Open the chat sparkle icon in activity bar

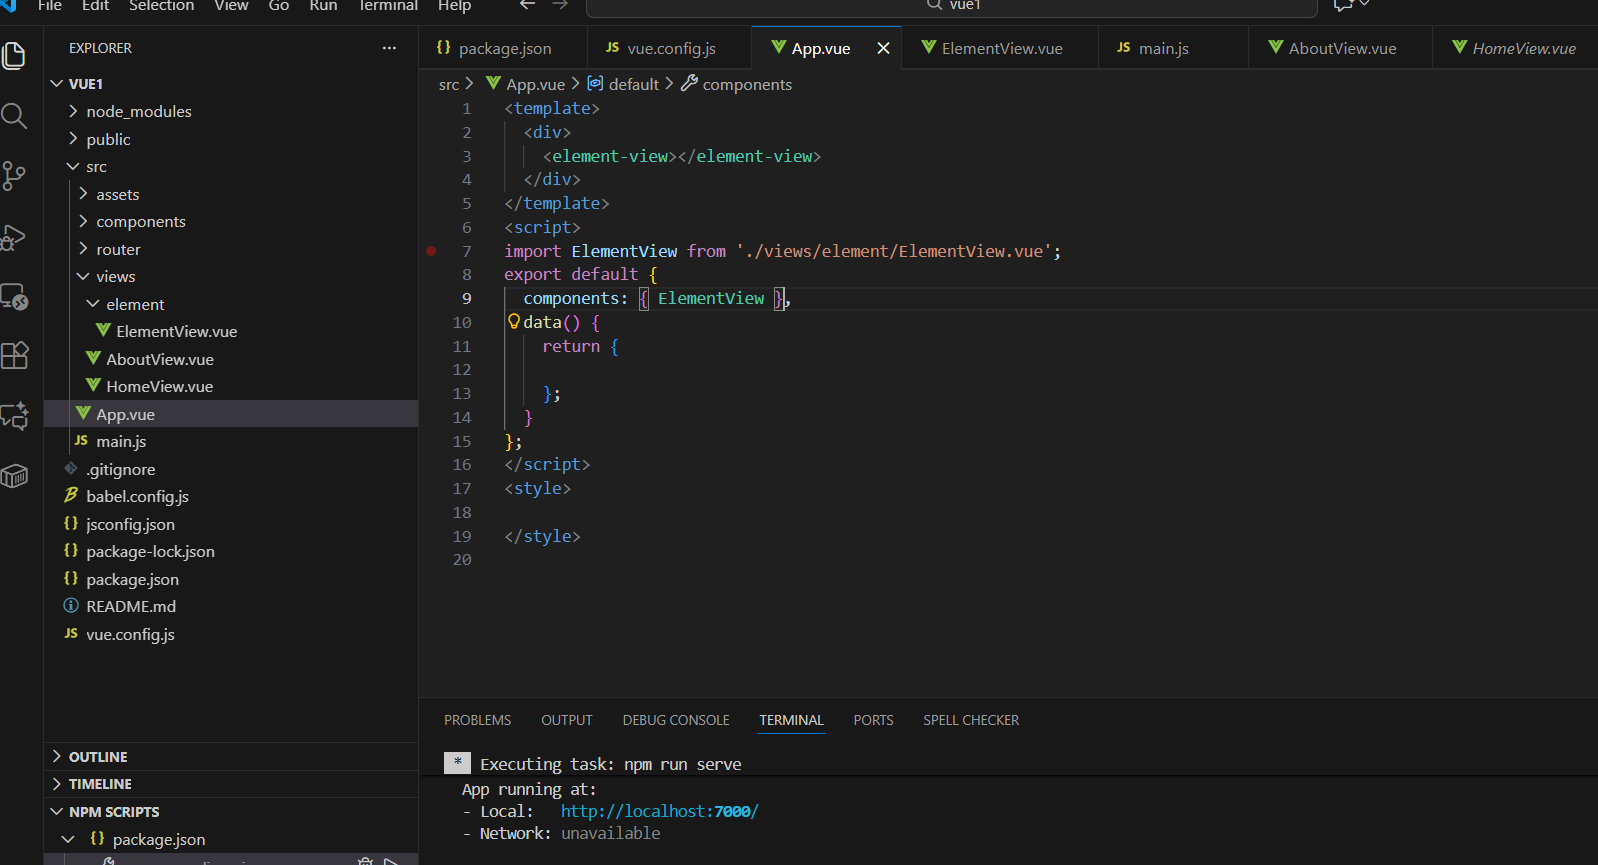click(15, 416)
